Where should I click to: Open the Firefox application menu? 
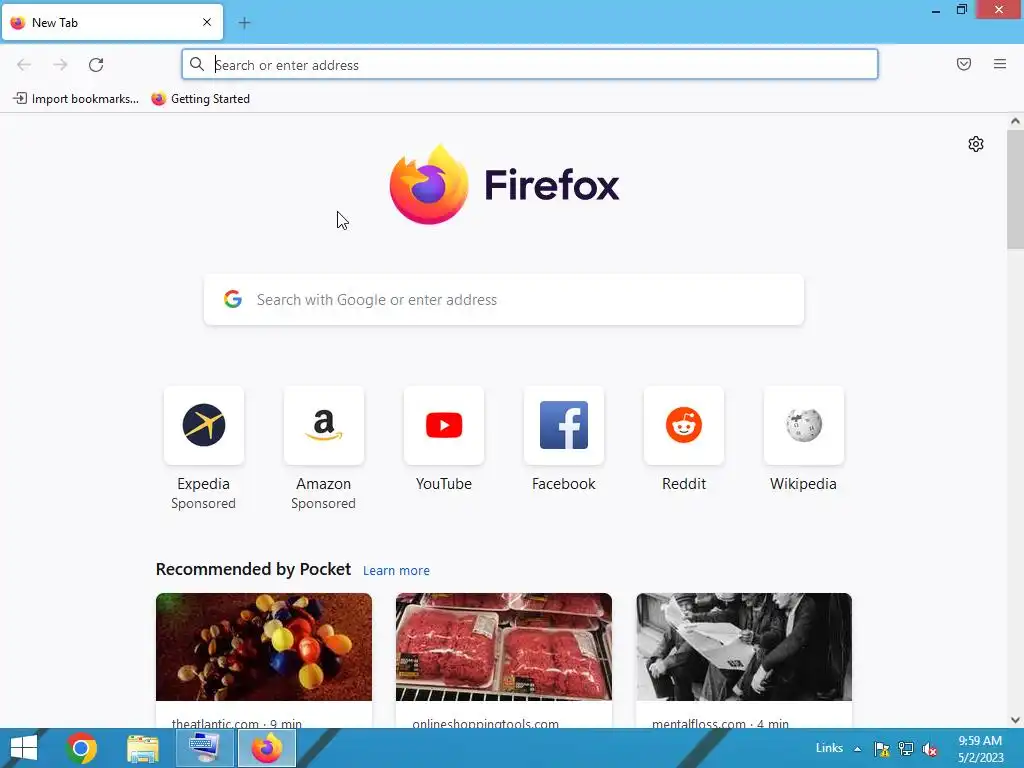1000,64
